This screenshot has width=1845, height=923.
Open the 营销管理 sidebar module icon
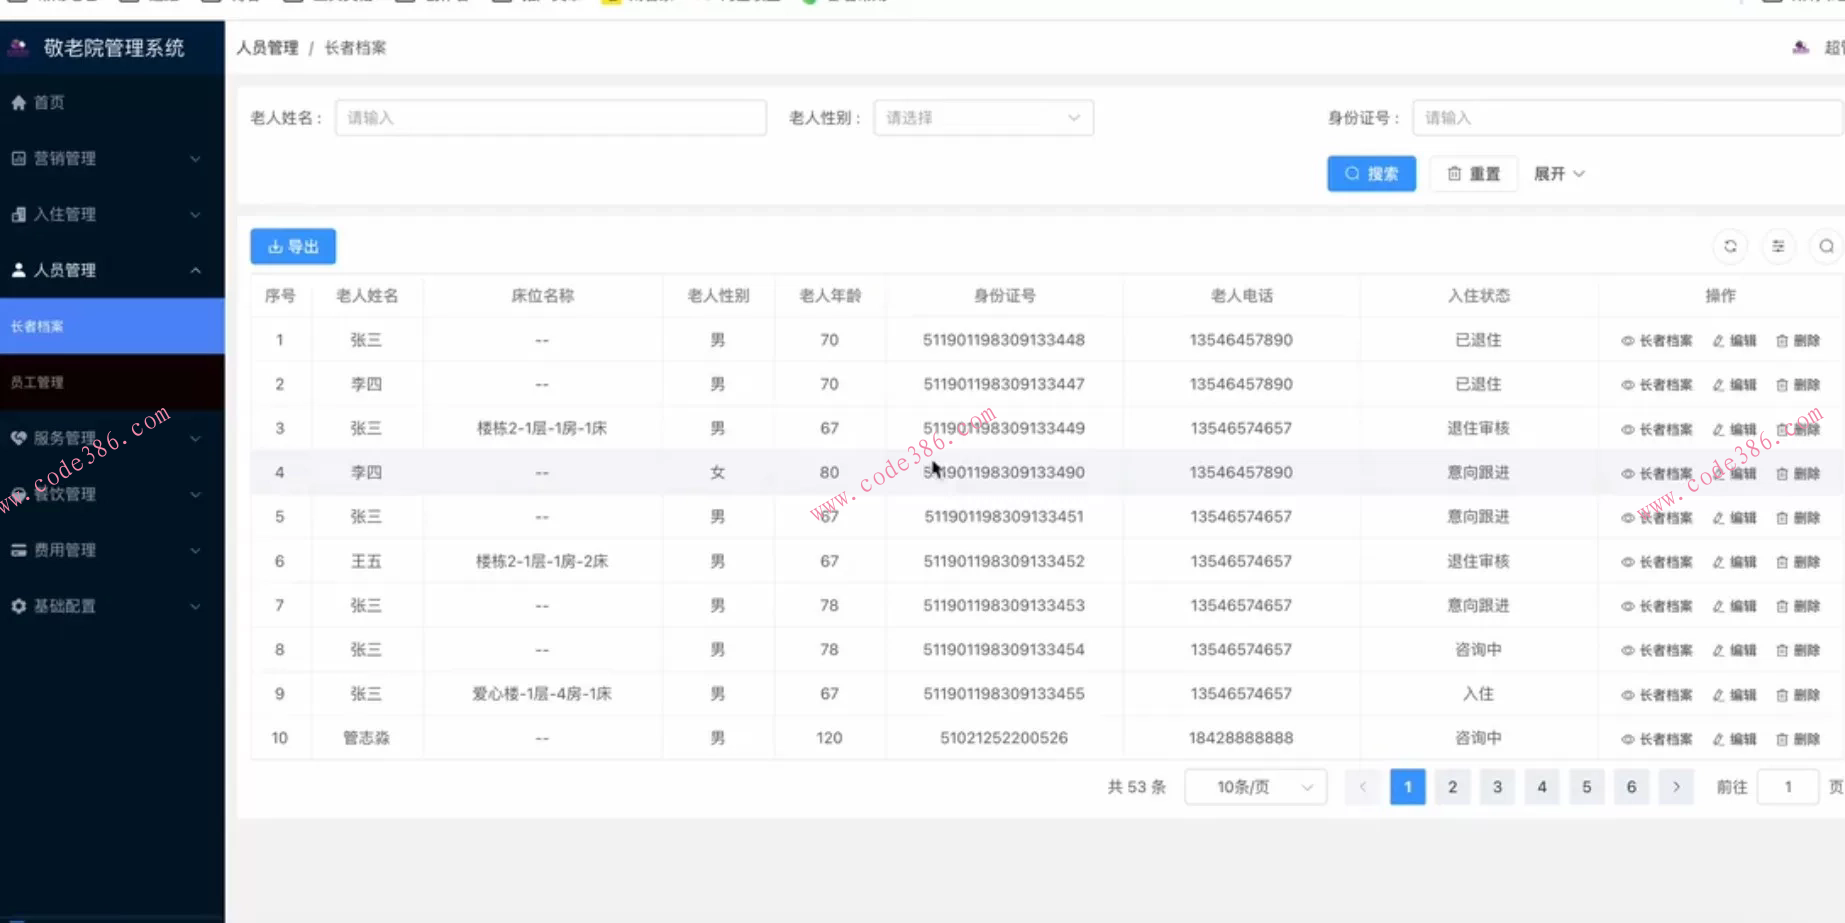pyautogui.click(x=17, y=158)
